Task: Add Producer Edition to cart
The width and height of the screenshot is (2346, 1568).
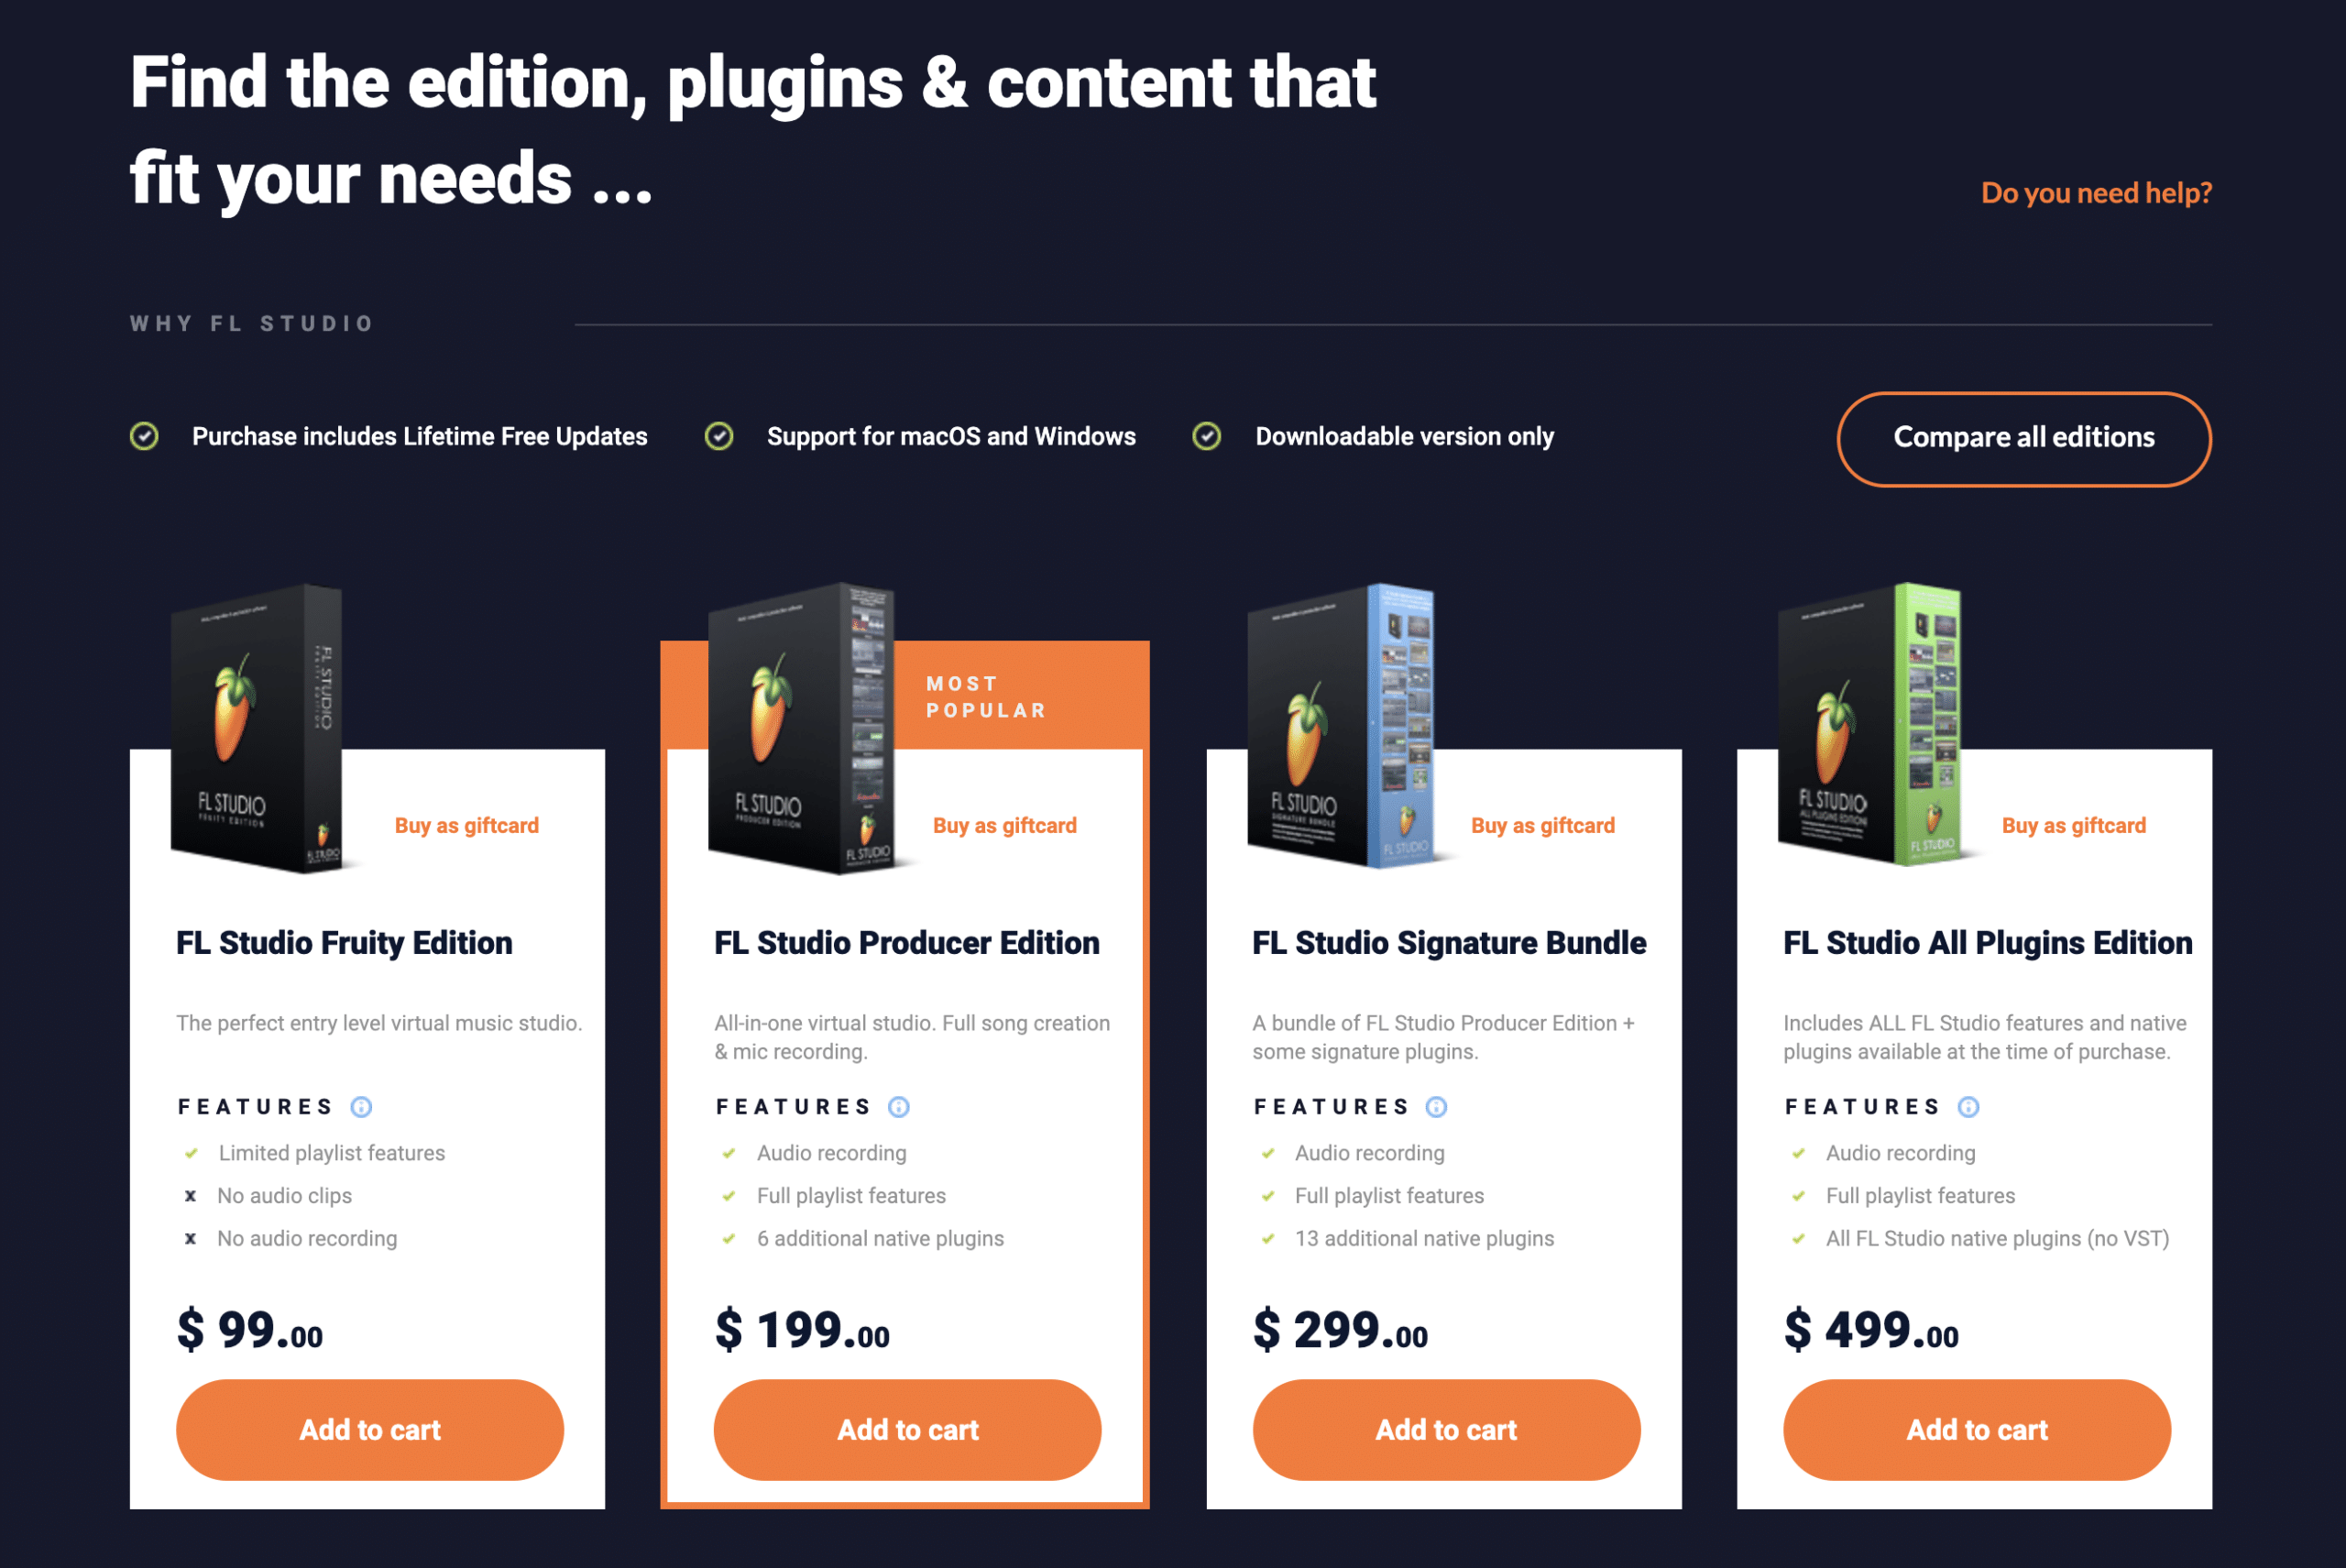Action: (908, 1429)
